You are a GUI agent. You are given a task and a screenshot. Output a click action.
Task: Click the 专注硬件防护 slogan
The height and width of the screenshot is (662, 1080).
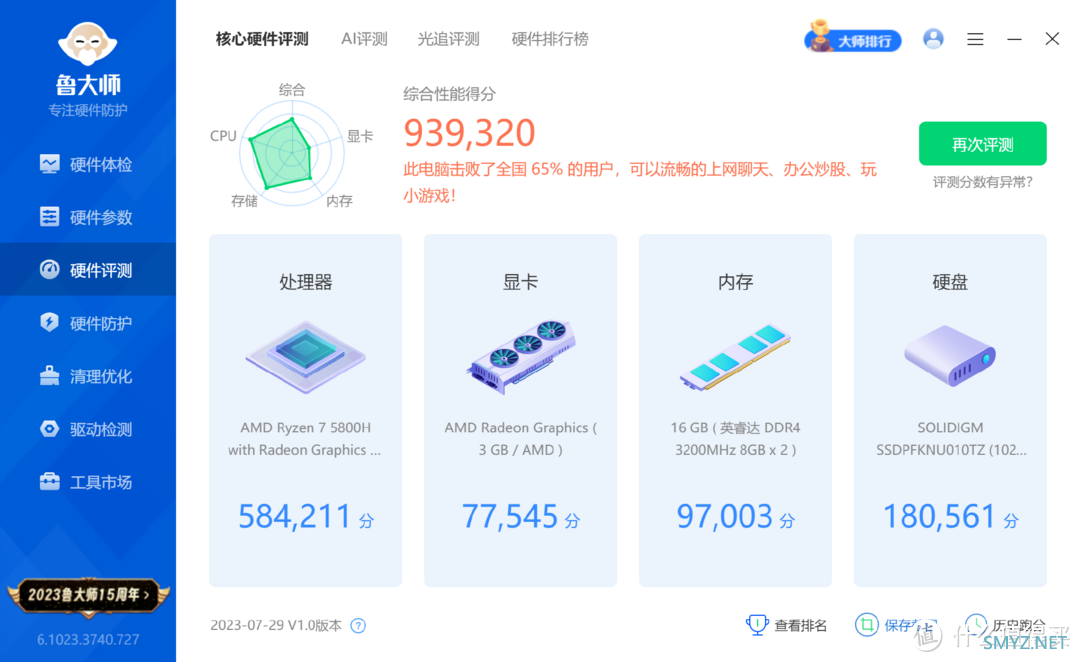point(87,110)
